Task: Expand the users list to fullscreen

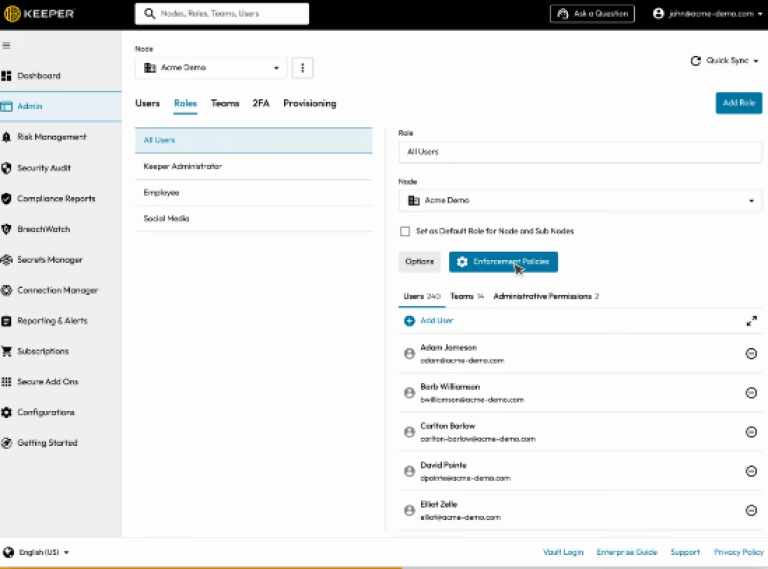Action: [751, 321]
